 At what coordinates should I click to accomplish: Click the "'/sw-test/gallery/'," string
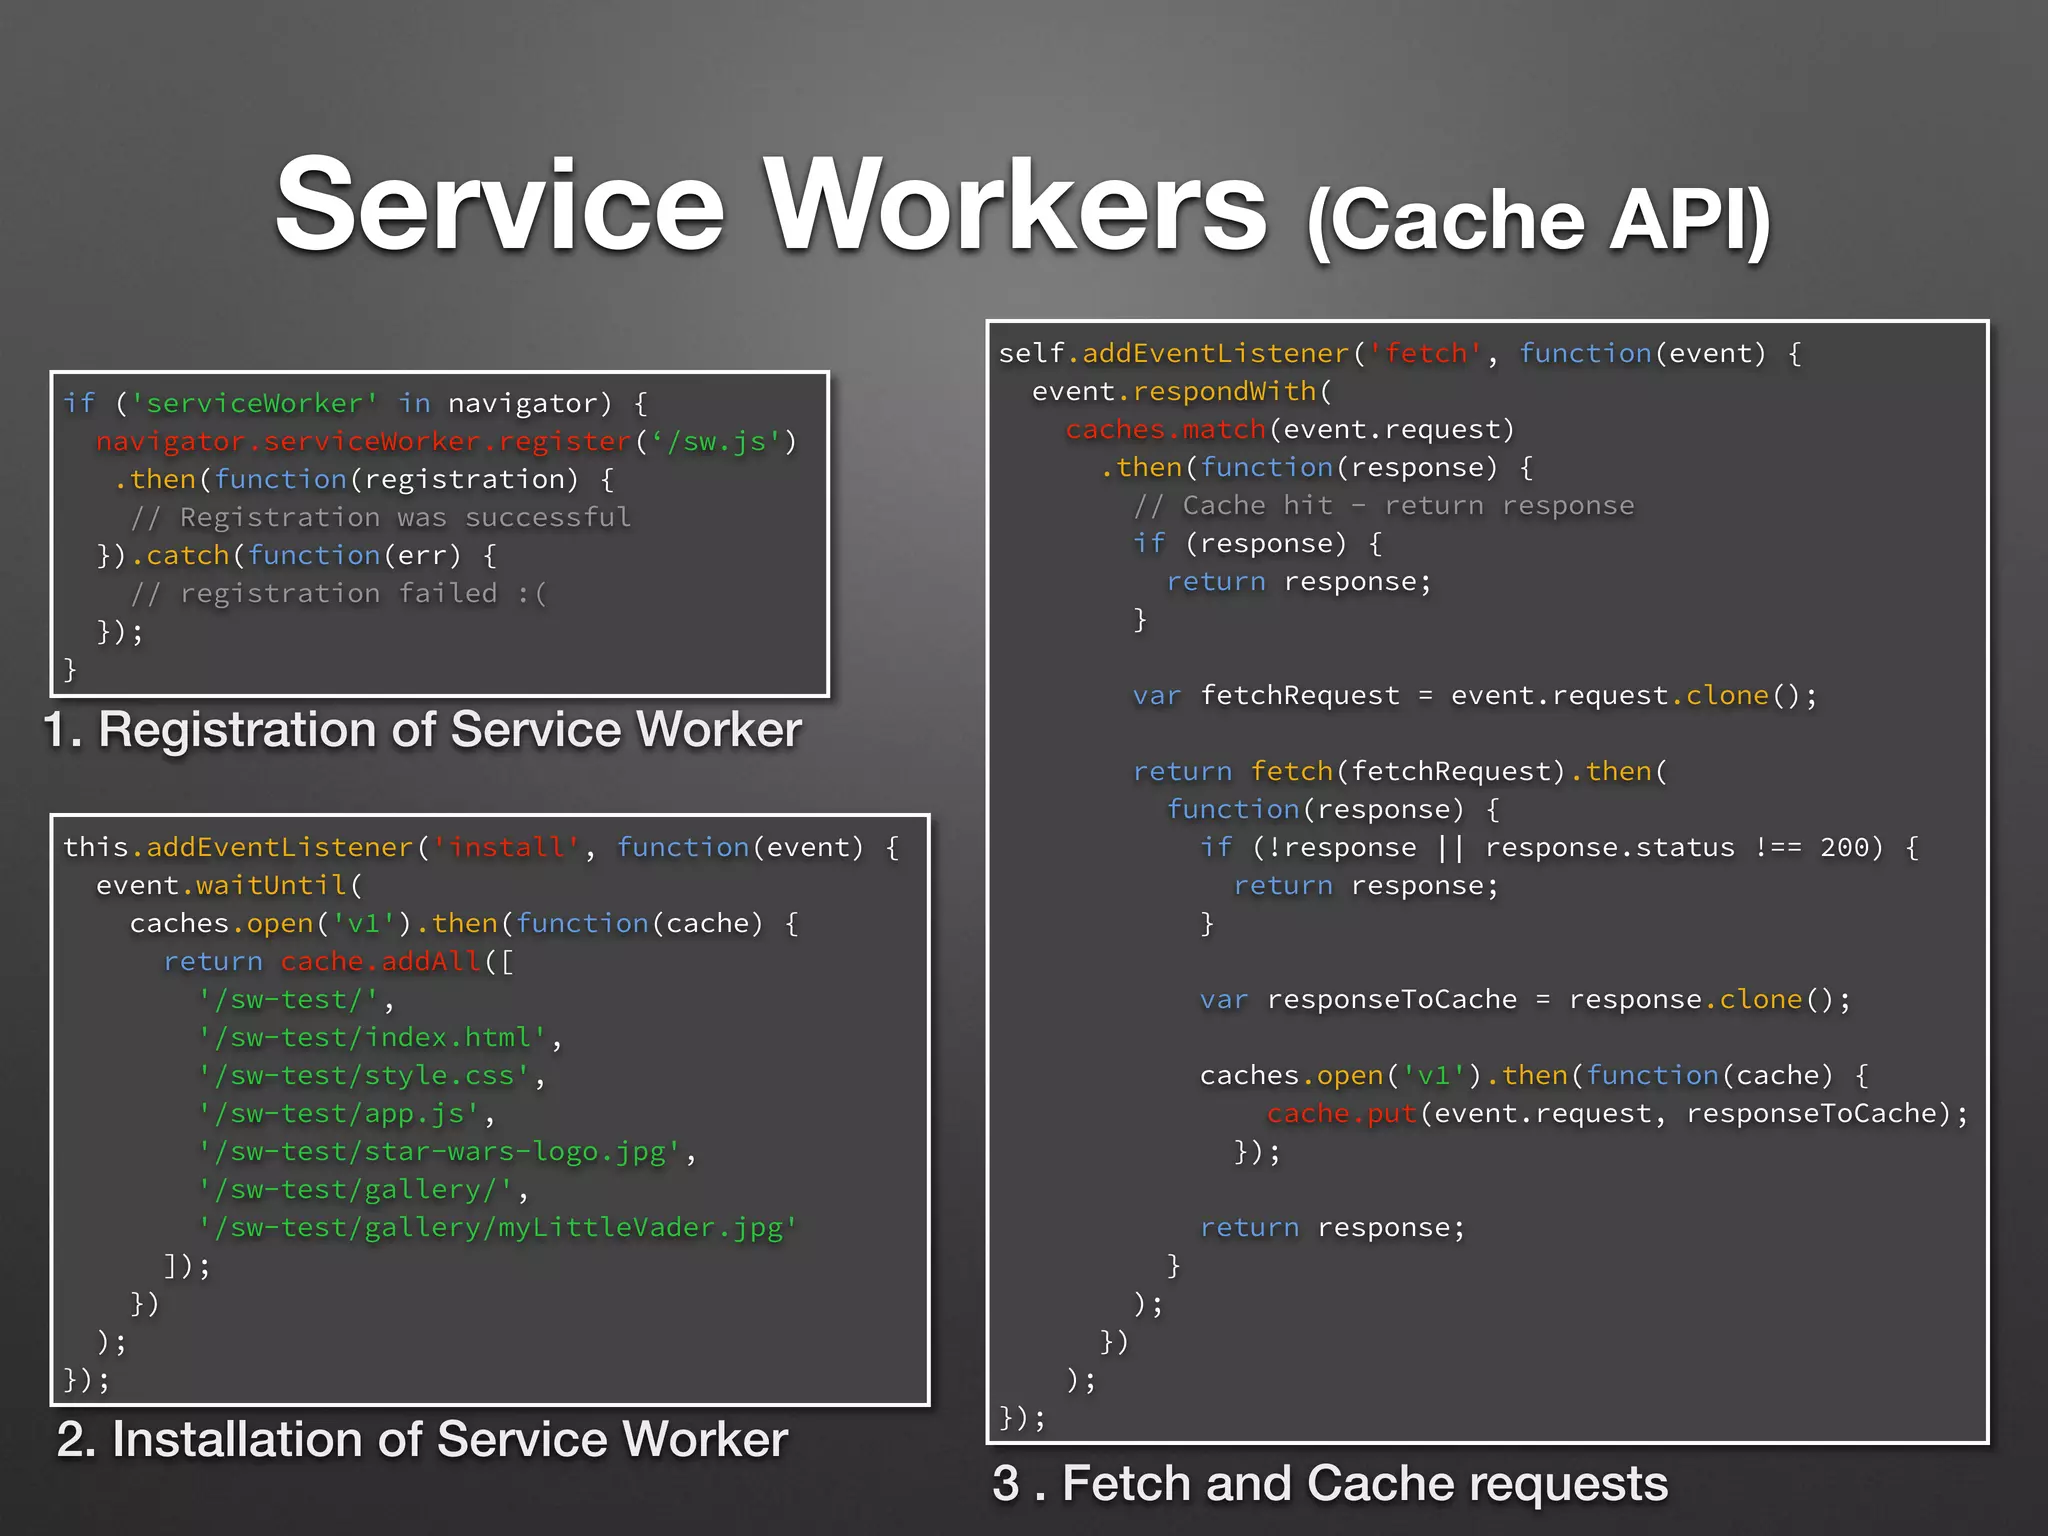pos(364,1189)
